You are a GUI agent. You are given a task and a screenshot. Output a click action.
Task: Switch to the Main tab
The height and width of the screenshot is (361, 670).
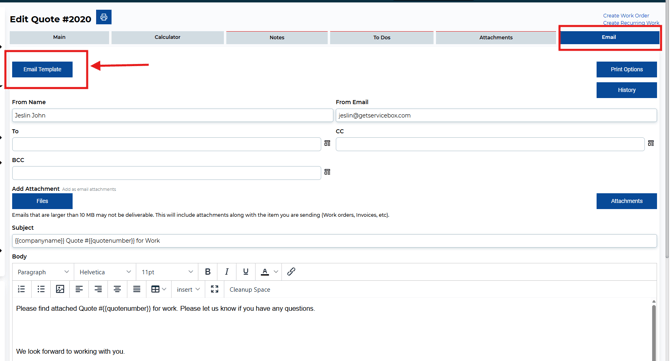pos(59,37)
